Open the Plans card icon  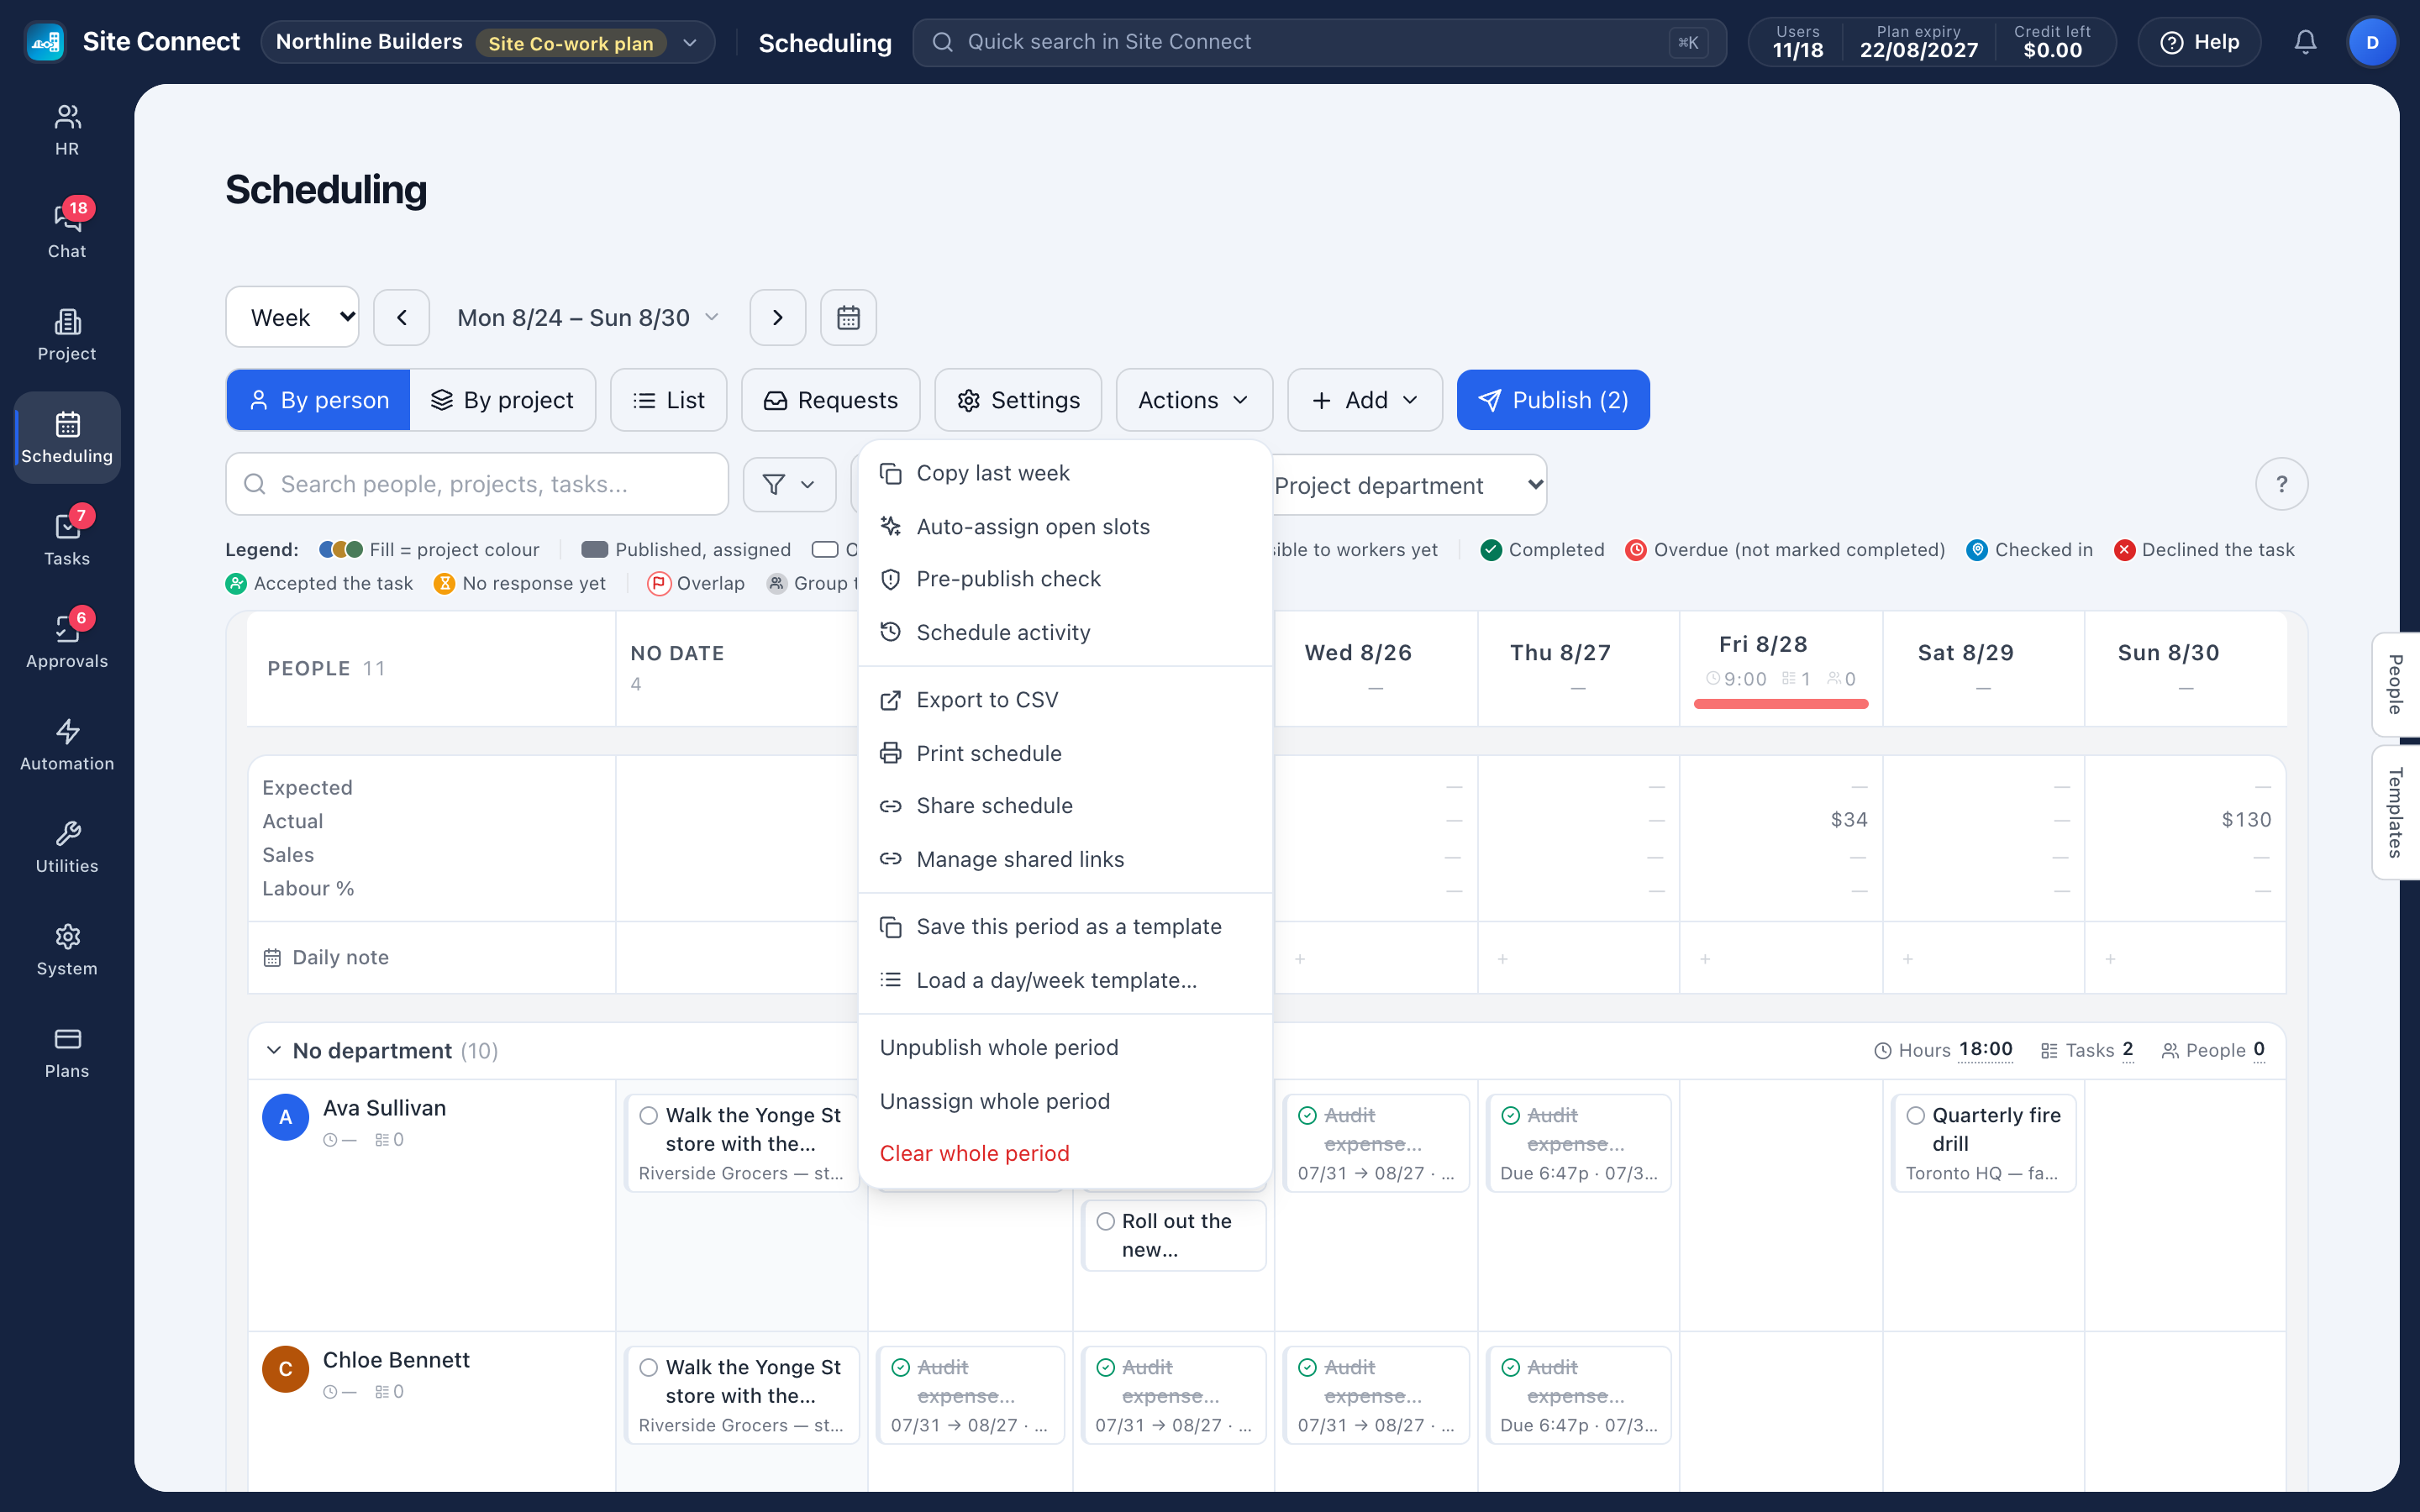(67, 1052)
